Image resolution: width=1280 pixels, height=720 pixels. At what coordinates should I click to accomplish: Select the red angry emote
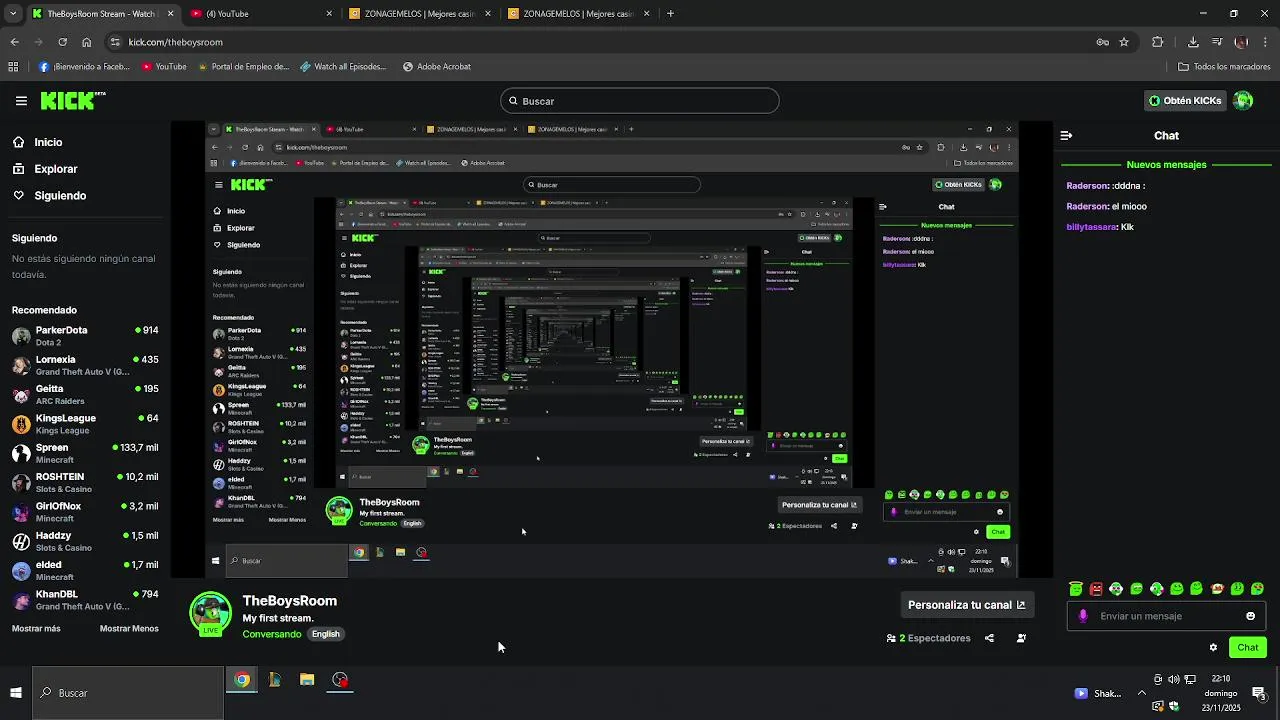click(1096, 589)
